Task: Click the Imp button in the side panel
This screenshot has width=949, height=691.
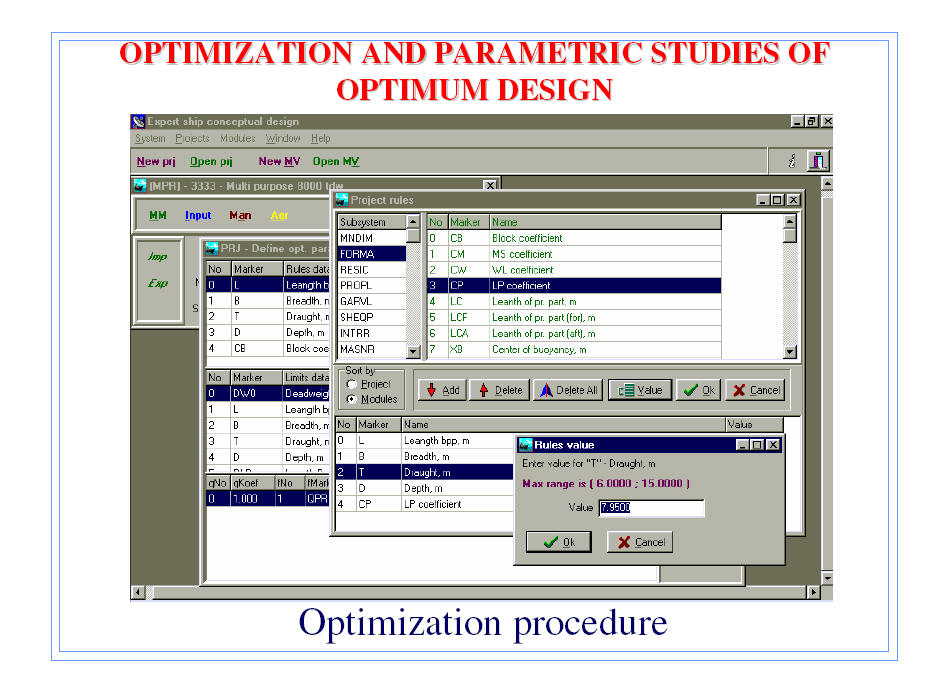Action: (x=158, y=257)
